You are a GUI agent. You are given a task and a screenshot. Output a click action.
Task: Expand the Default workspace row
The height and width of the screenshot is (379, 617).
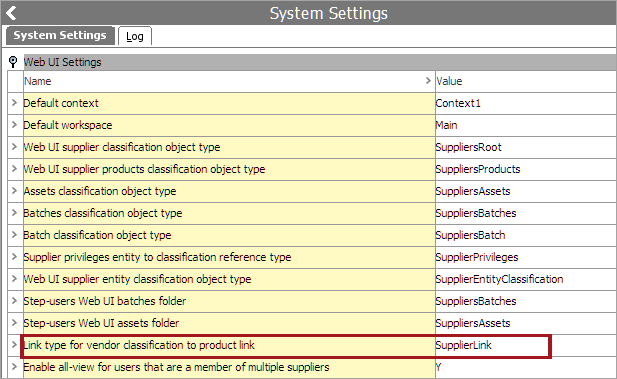(15, 125)
